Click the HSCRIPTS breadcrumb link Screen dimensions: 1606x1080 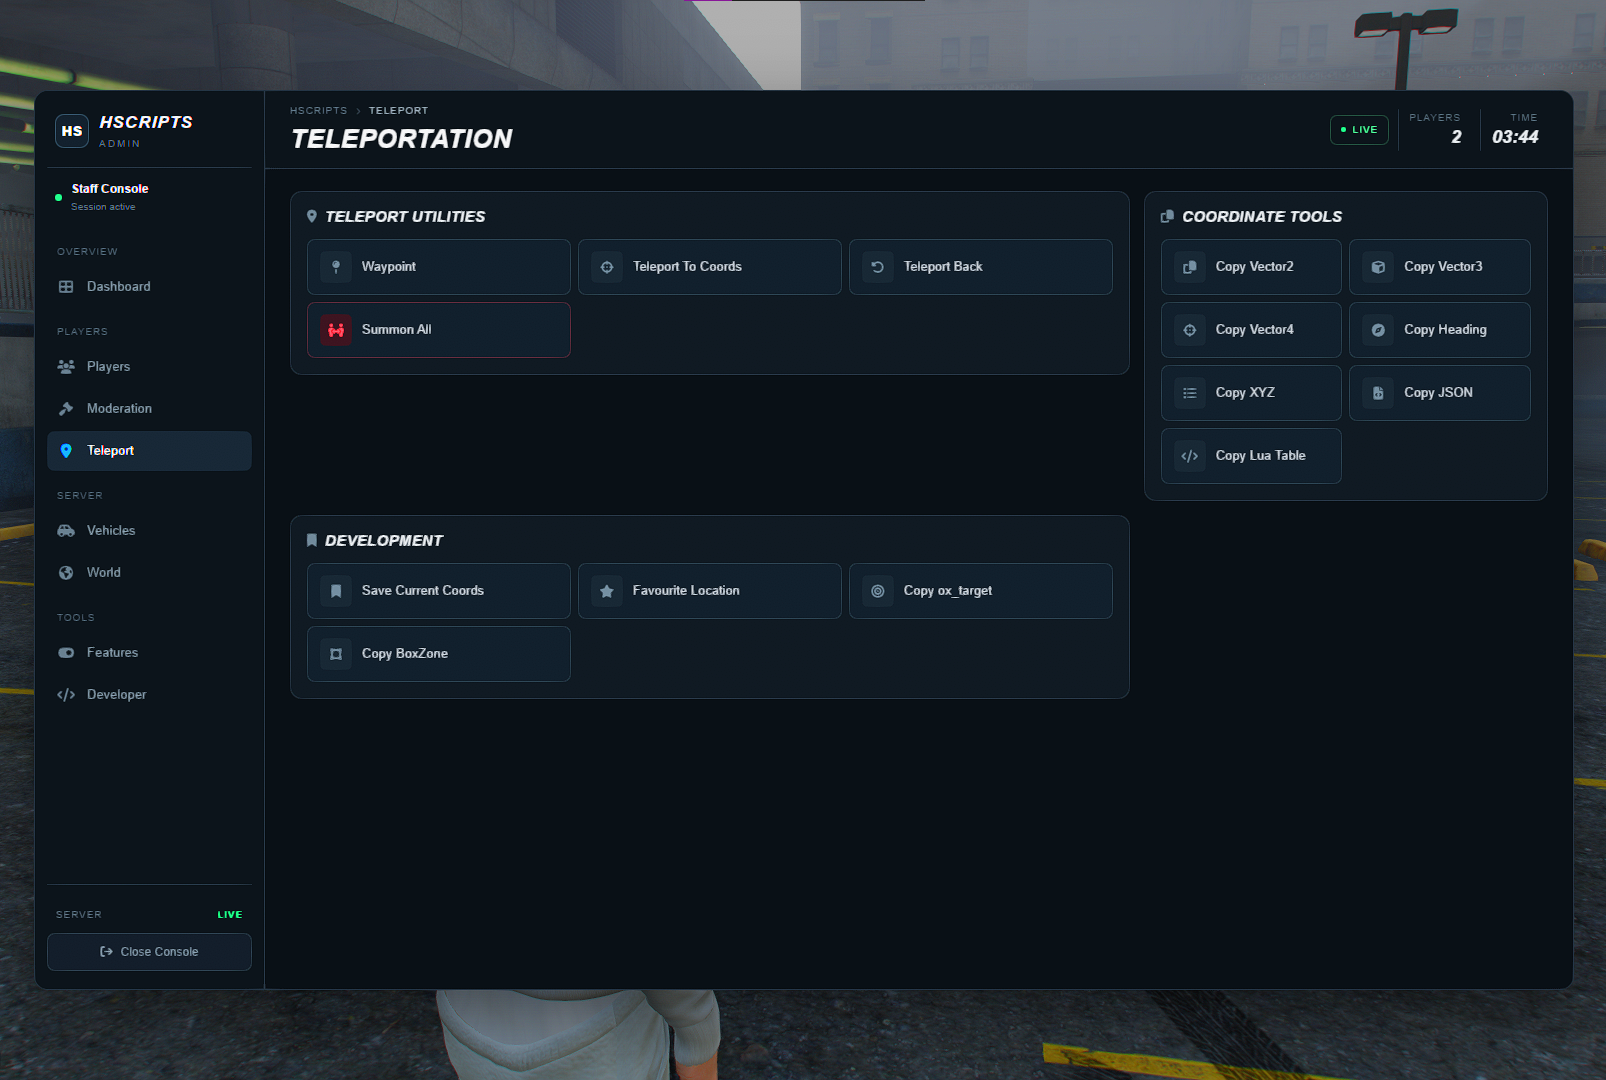(x=319, y=111)
